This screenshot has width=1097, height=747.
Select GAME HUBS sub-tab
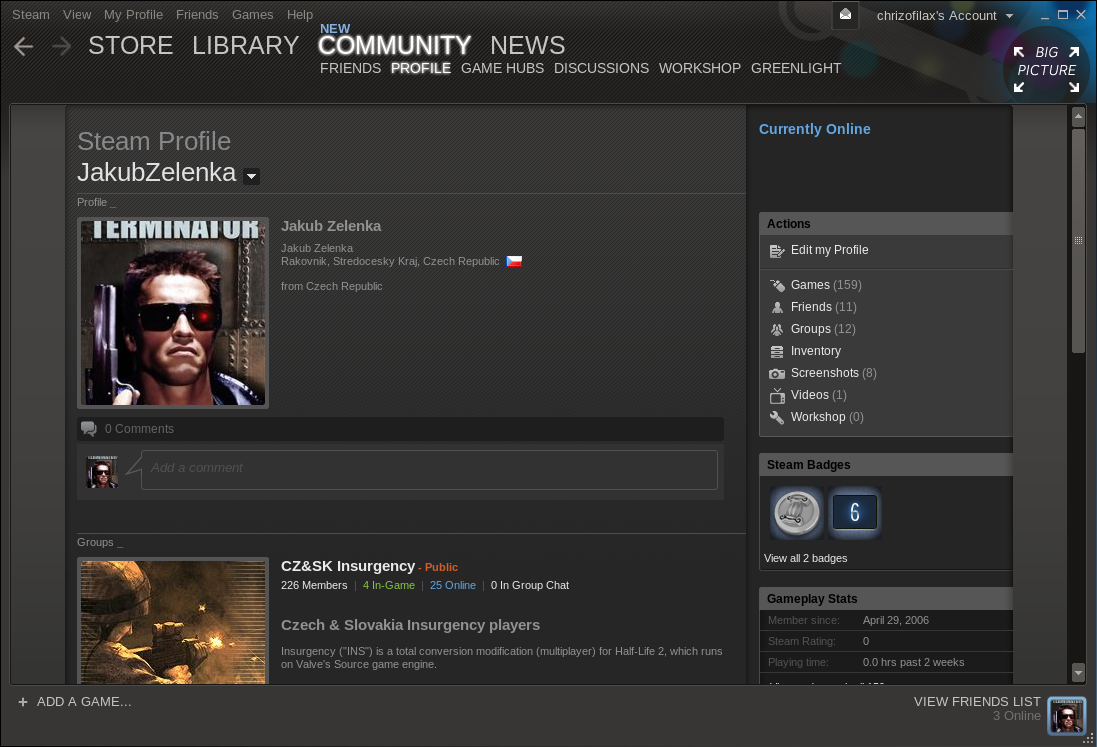[502, 69]
